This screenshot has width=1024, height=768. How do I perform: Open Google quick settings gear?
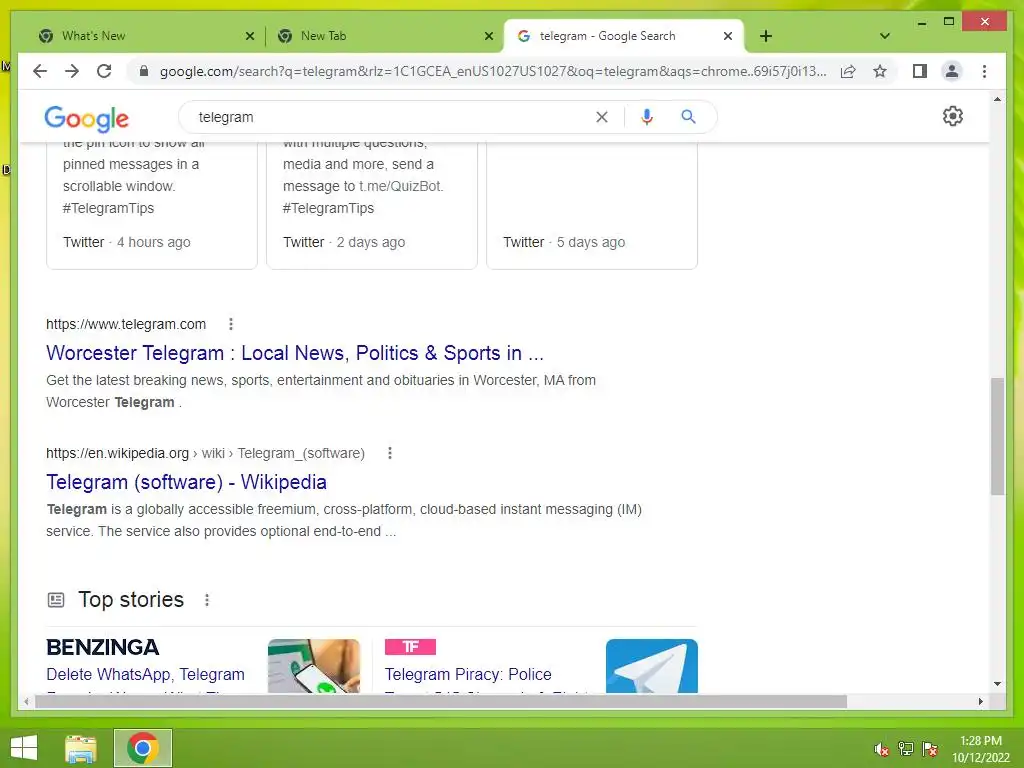click(x=953, y=116)
